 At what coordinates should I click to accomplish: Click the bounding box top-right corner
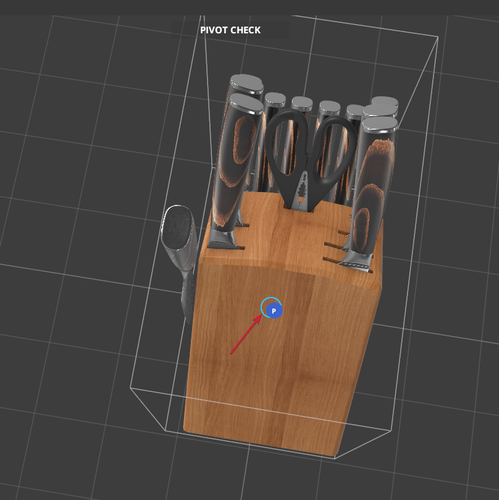point(438,37)
